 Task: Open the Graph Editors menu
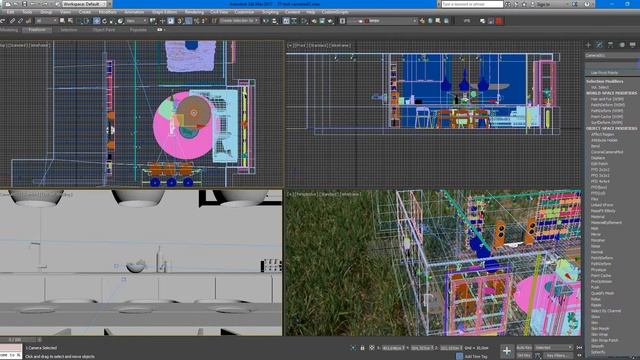point(164,12)
